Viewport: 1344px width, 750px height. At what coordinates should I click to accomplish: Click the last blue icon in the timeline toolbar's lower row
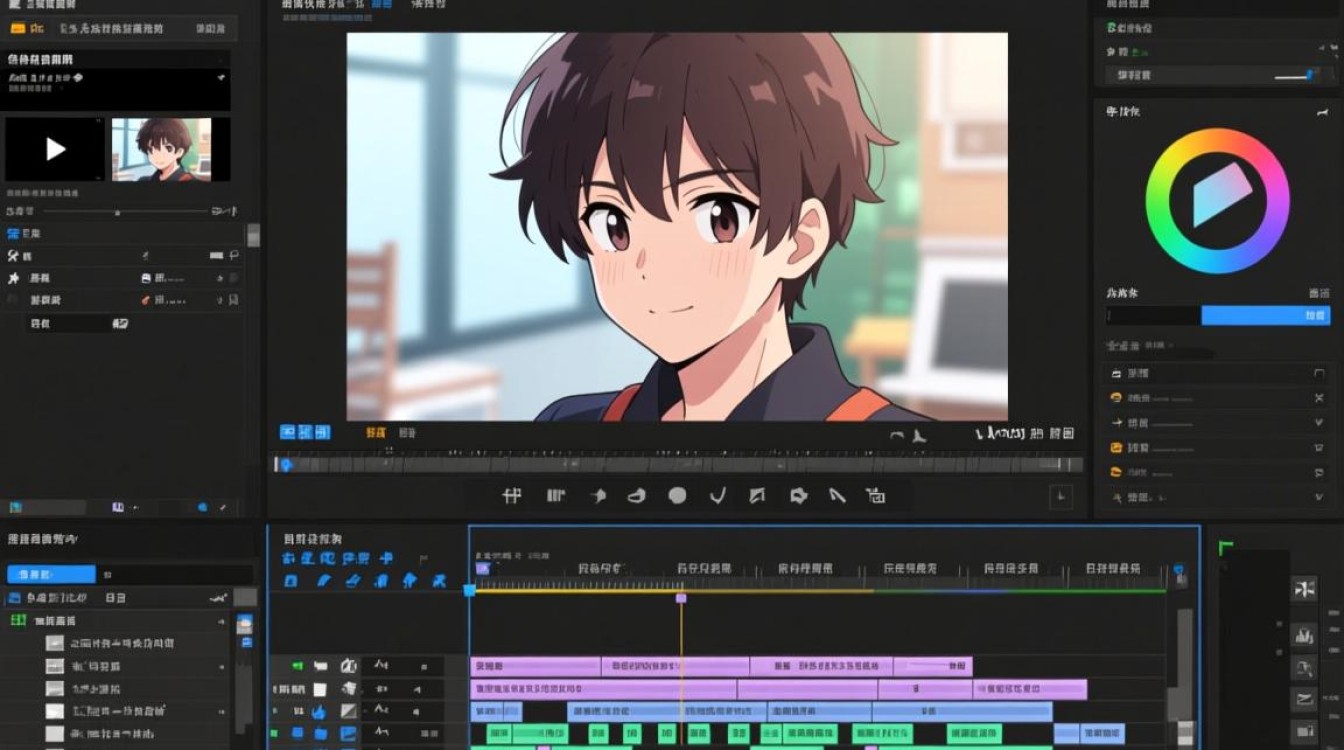point(439,581)
